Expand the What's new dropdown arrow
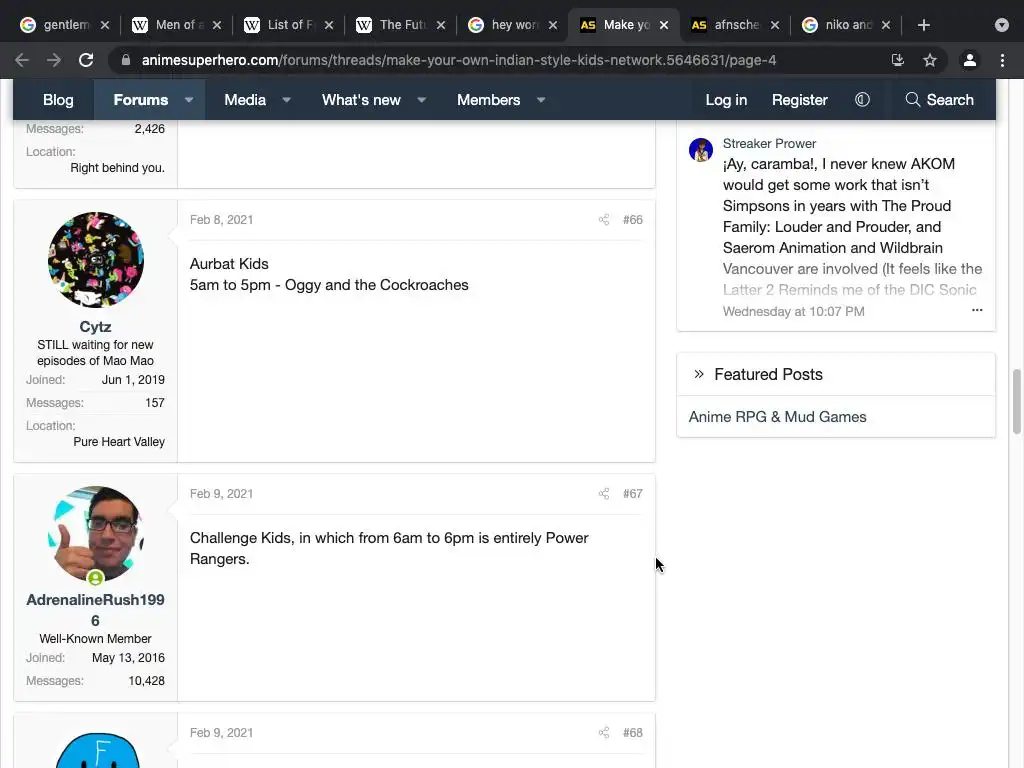Image resolution: width=1024 pixels, height=768 pixels. tap(422, 100)
